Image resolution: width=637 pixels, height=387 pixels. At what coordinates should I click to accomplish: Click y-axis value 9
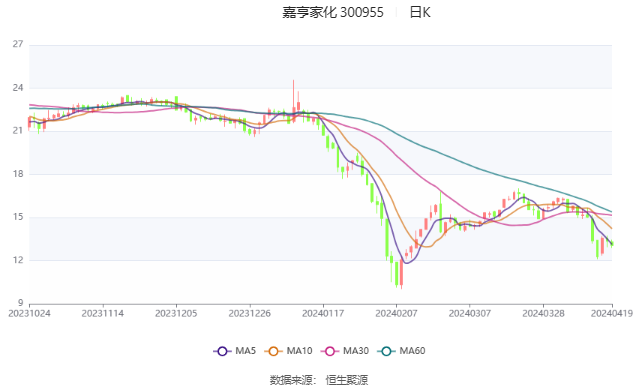point(20,303)
